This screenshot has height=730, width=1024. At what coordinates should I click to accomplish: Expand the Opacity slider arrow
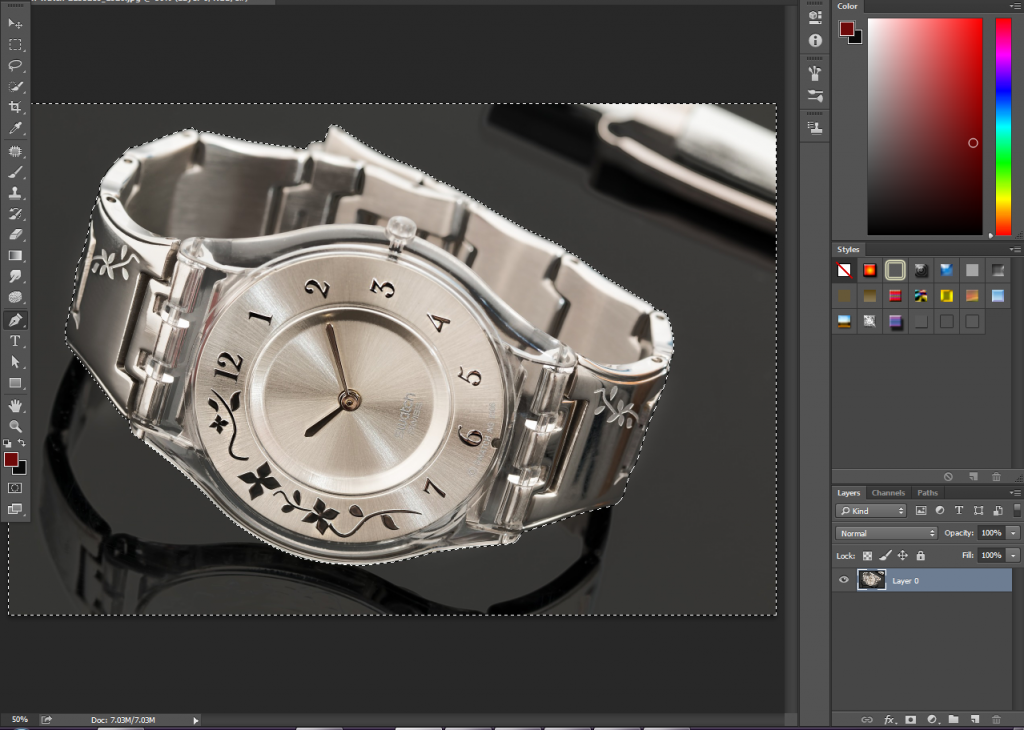click(1013, 533)
